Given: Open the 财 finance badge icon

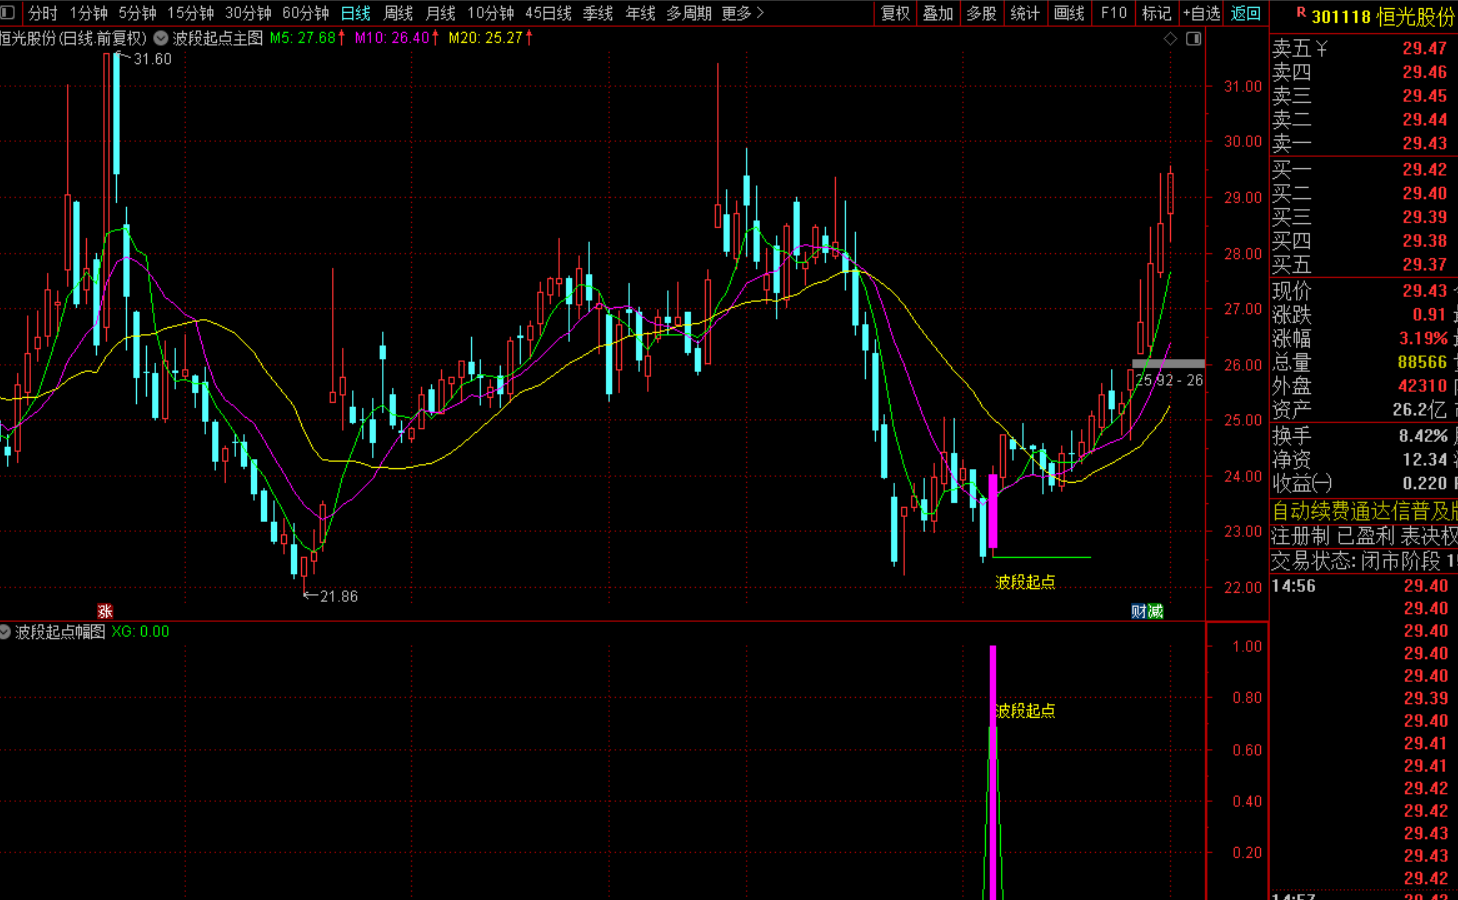Looking at the screenshot, I should tap(1139, 611).
